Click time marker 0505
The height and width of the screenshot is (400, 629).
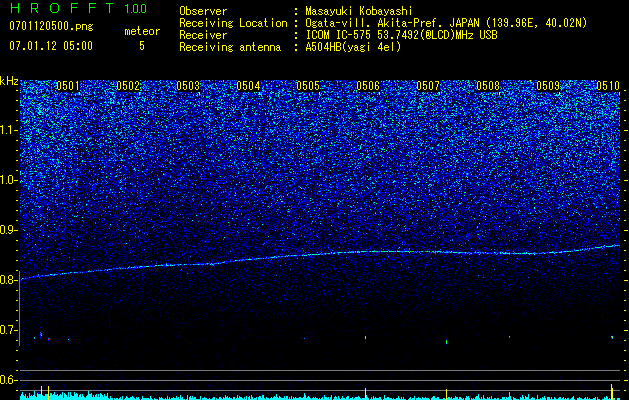tap(308, 86)
